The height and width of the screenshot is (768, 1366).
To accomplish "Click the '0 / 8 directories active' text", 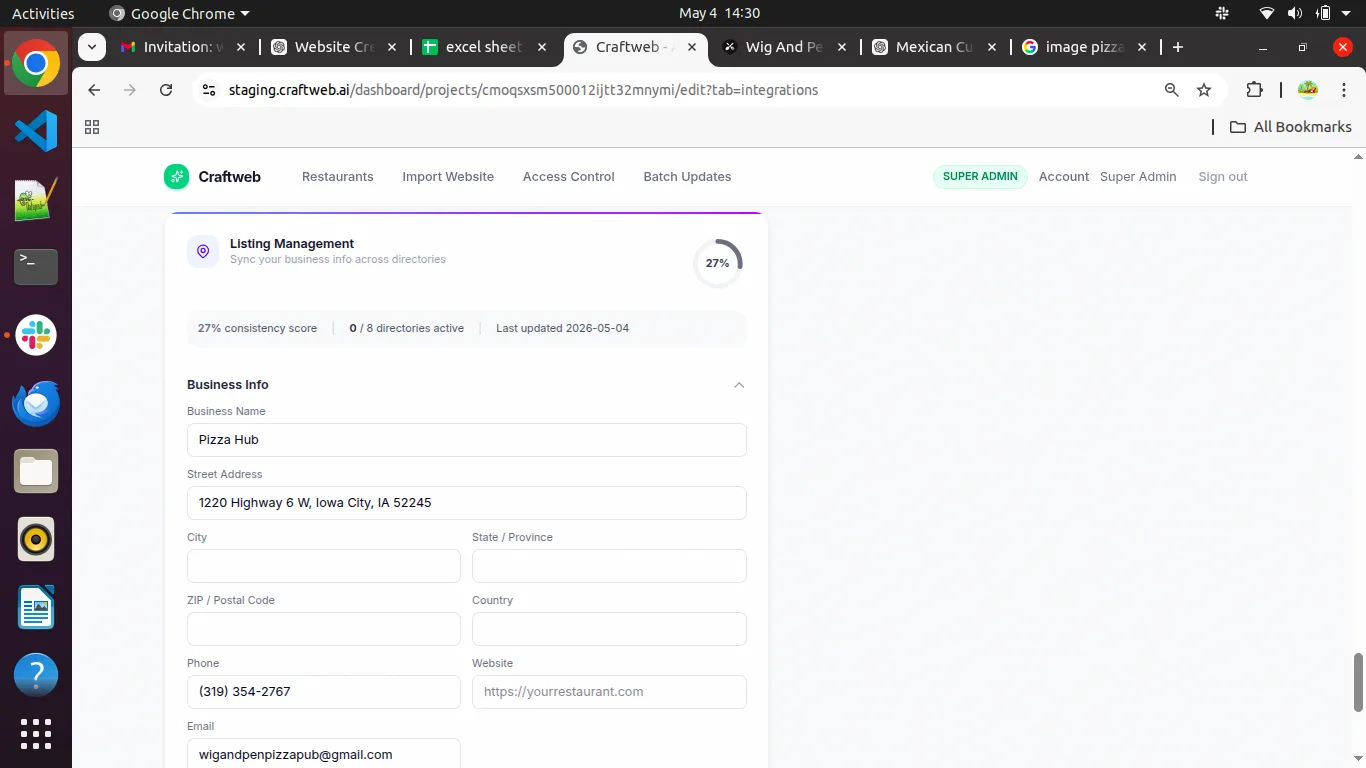I will coord(406,328).
